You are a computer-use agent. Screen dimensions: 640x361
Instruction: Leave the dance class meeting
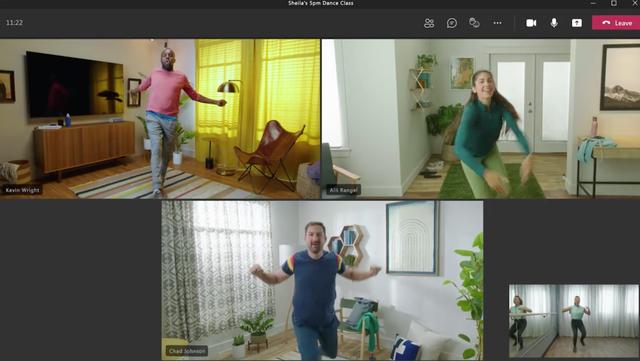click(616, 23)
